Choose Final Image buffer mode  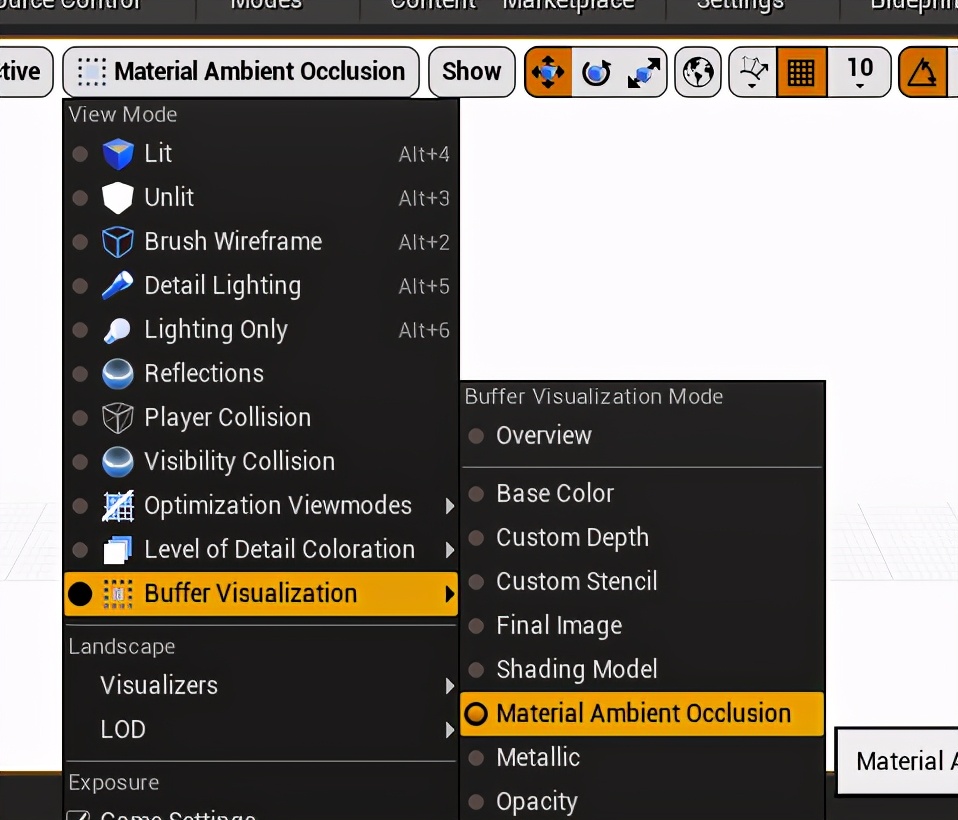(x=642, y=625)
